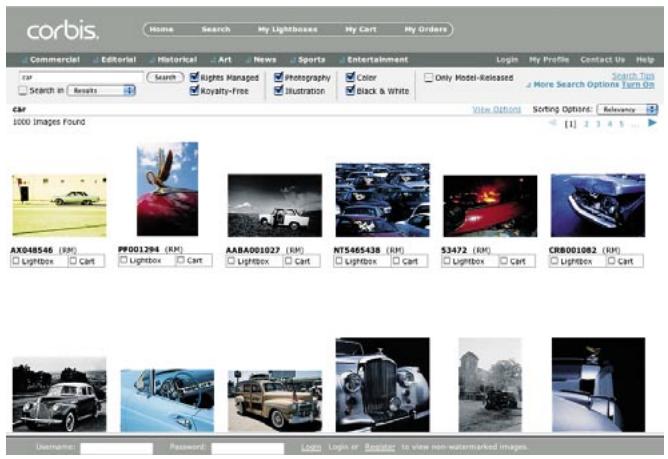The width and height of the screenshot is (668, 459).
Task: Open the View Options link
Action: (x=496, y=109)
